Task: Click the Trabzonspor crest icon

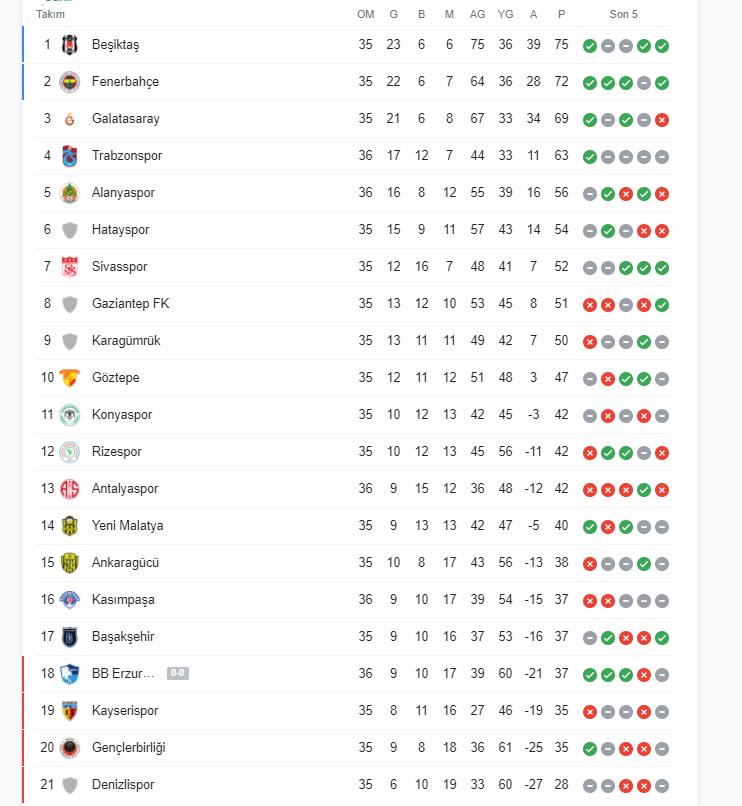Action: 69,156
